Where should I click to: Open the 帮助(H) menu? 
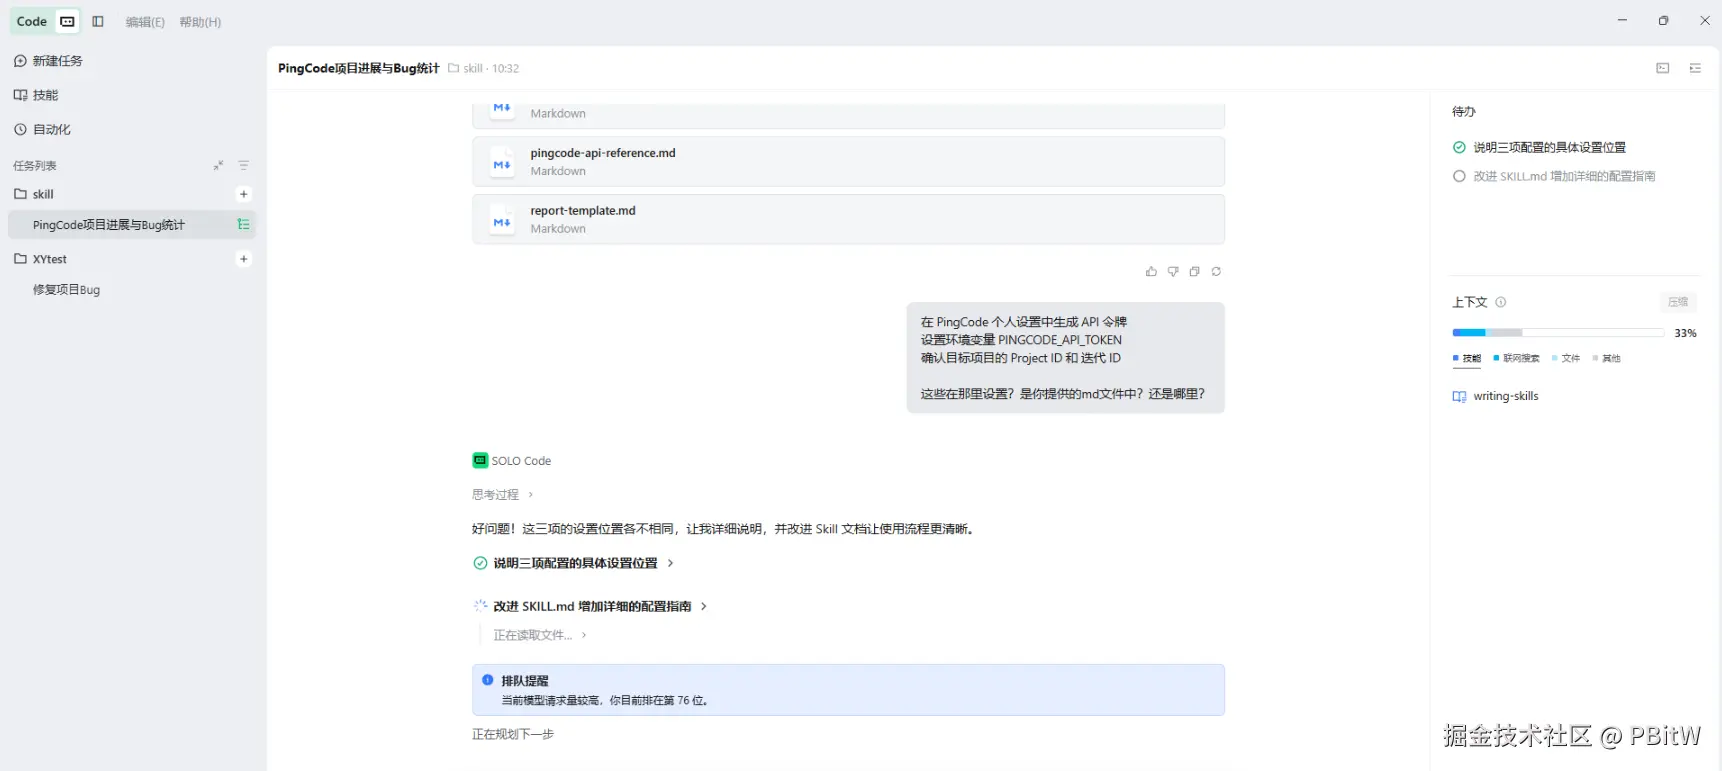[x=200, y=22]
